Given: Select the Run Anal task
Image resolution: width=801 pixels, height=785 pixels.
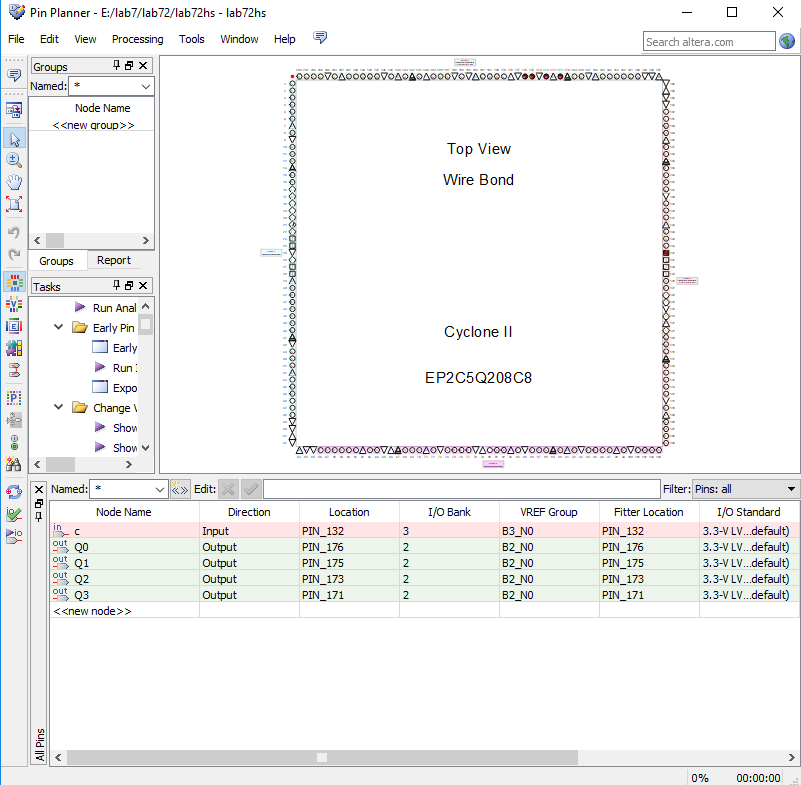Looking at the screenshot, I should [106, 308].
